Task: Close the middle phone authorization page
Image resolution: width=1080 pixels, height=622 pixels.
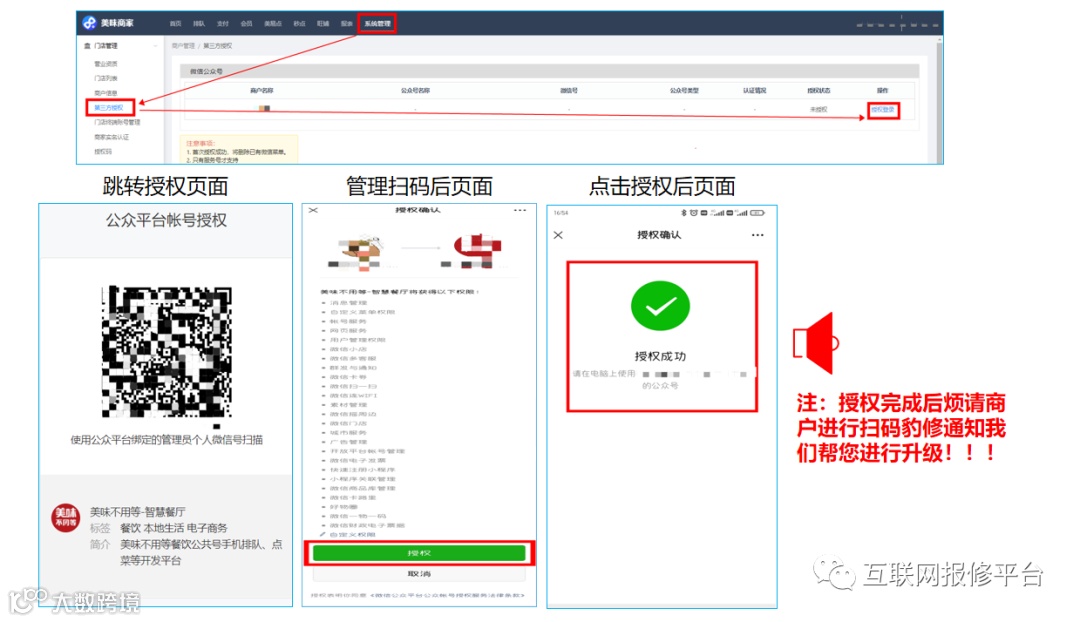Action: pos(313,210)
